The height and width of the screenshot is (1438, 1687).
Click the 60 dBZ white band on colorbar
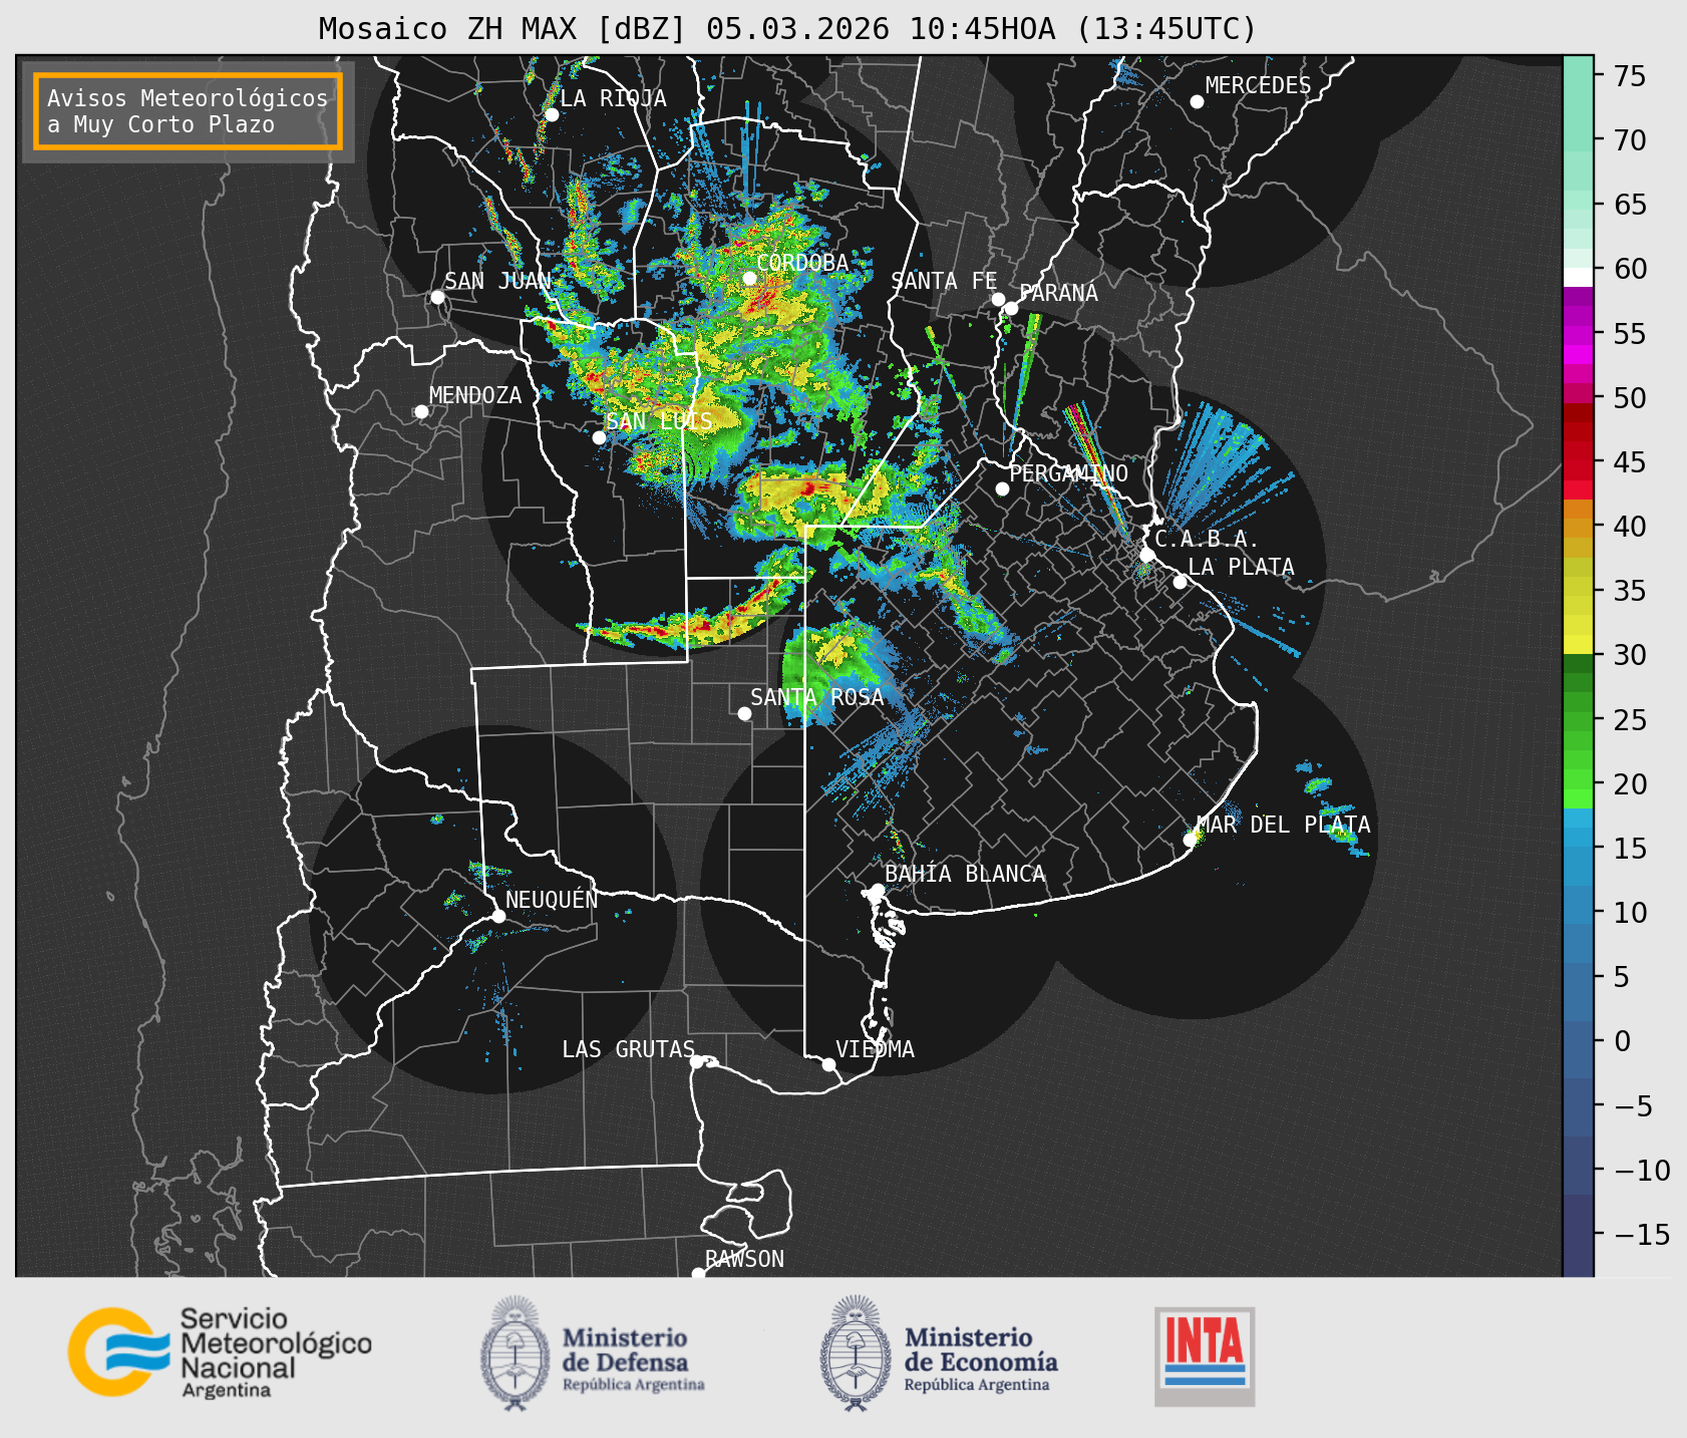tap(1578, 276)
